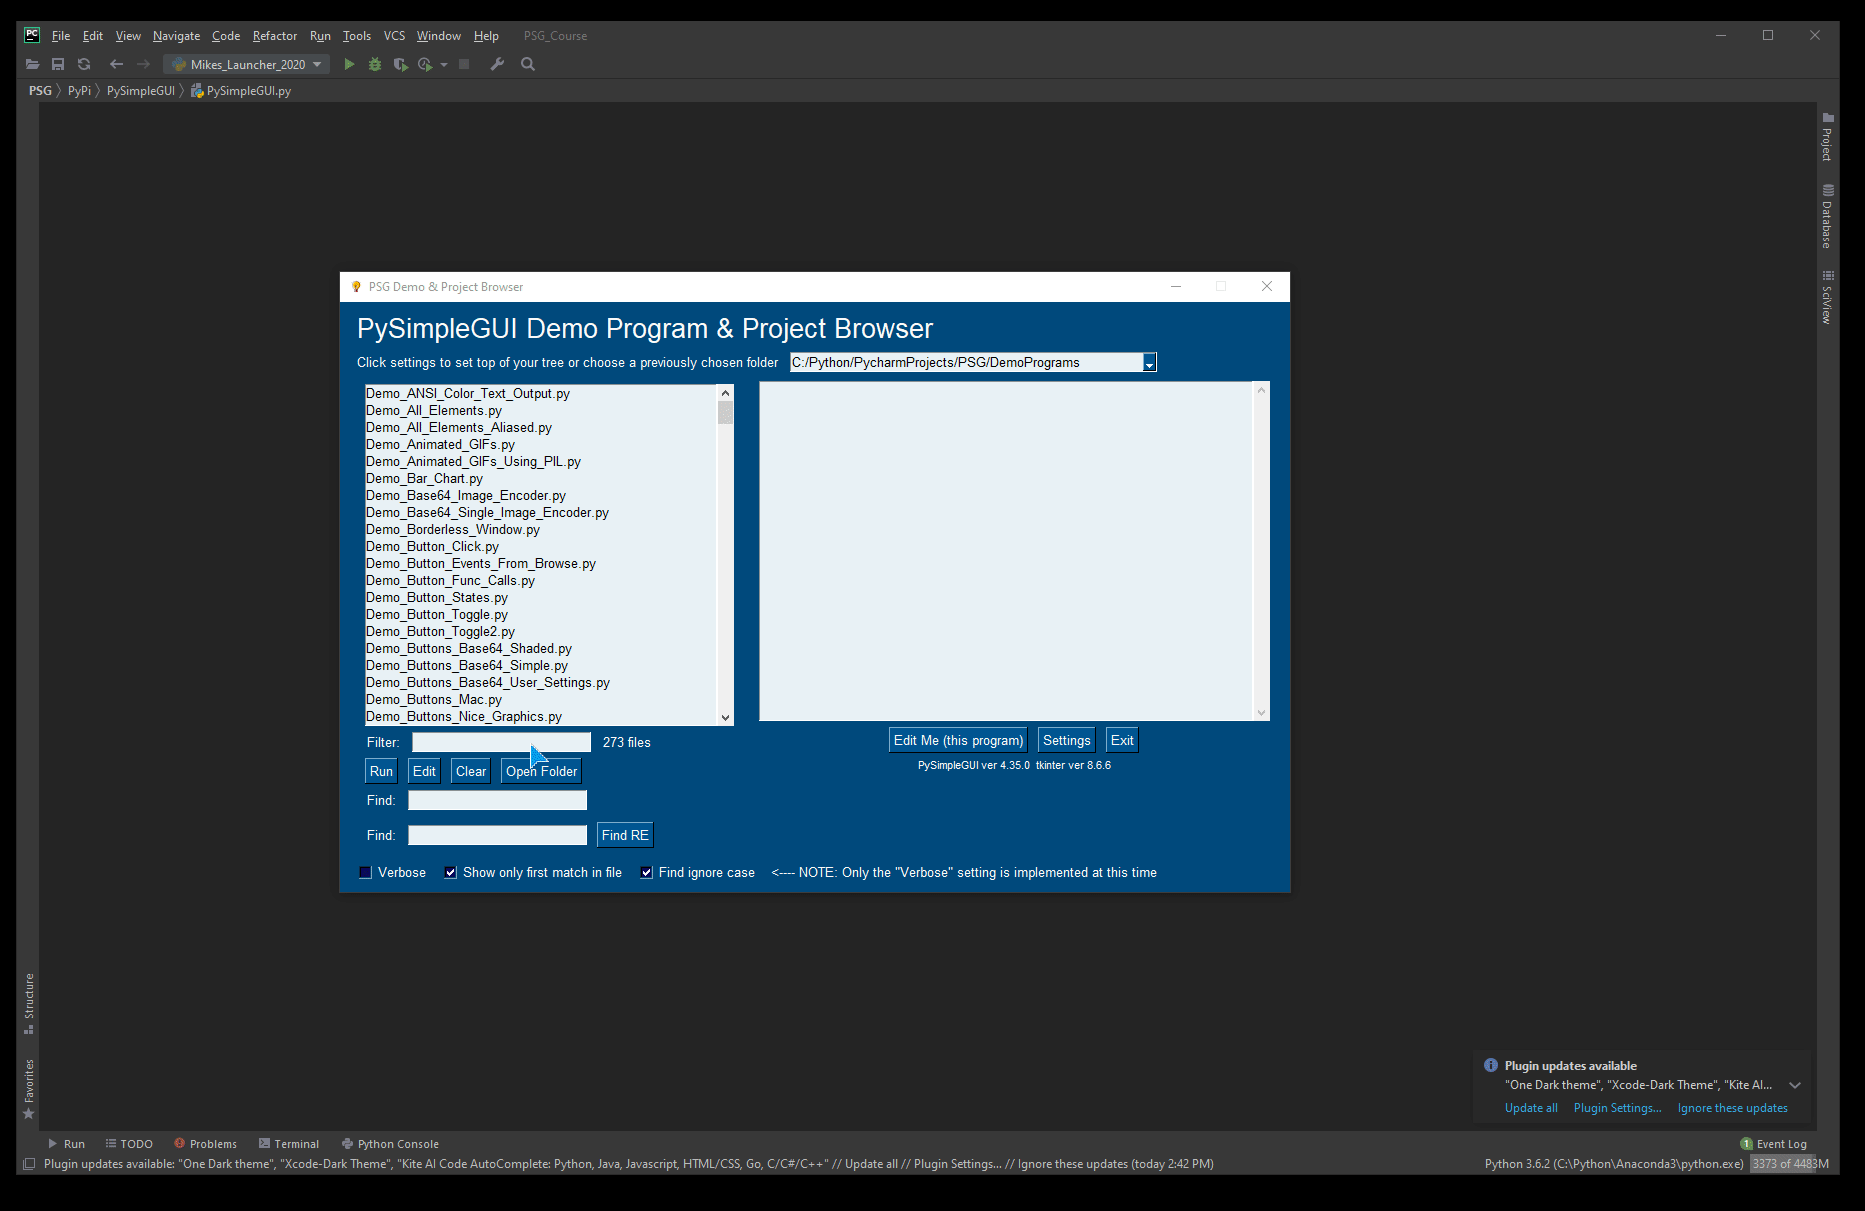Open the Structure tool window sidebar
1865x1211 pixels.
[29, 1003]
